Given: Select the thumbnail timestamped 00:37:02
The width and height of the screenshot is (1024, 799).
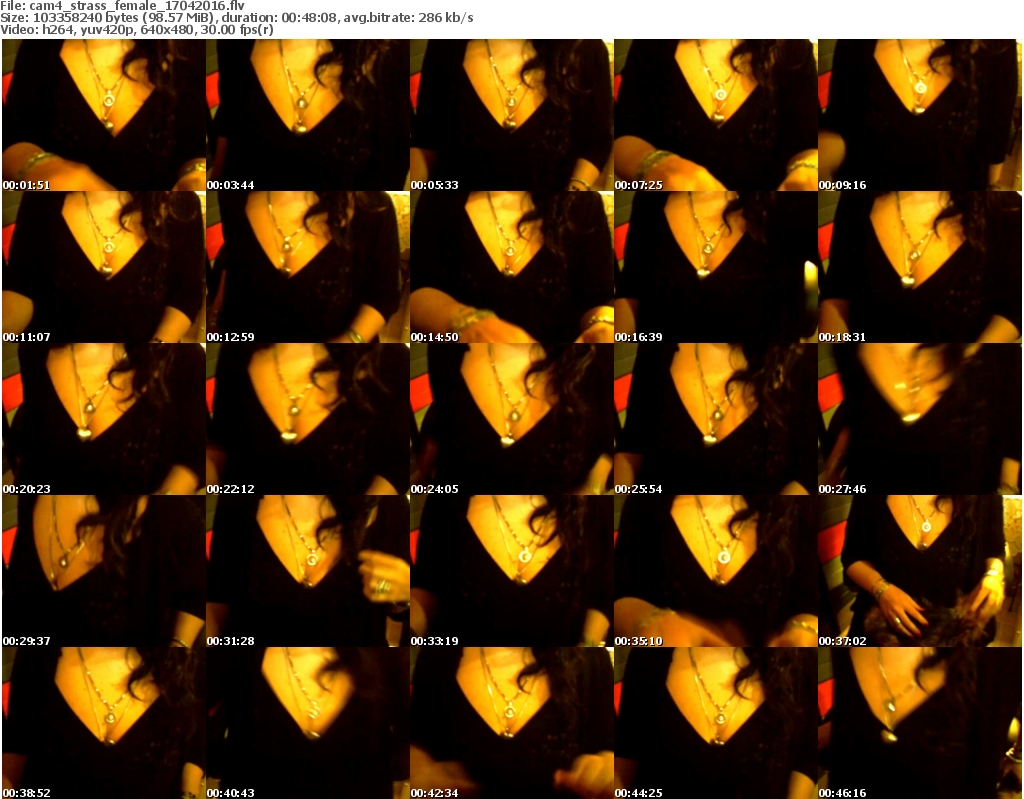Looking at the screenshot, I should (920, 571).
